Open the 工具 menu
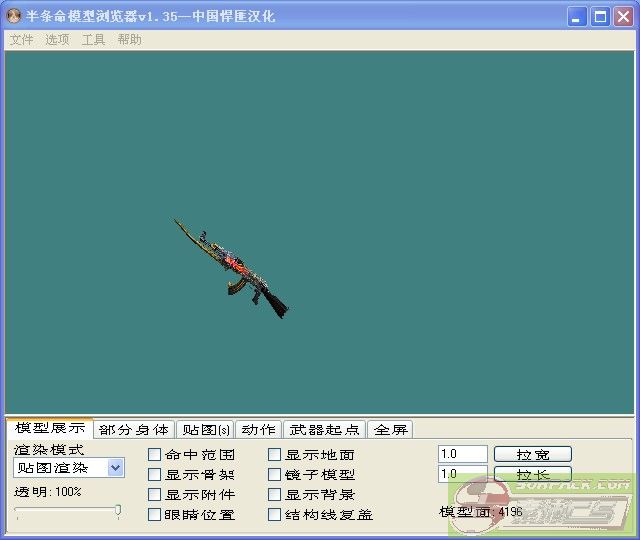 click(93, 40)
